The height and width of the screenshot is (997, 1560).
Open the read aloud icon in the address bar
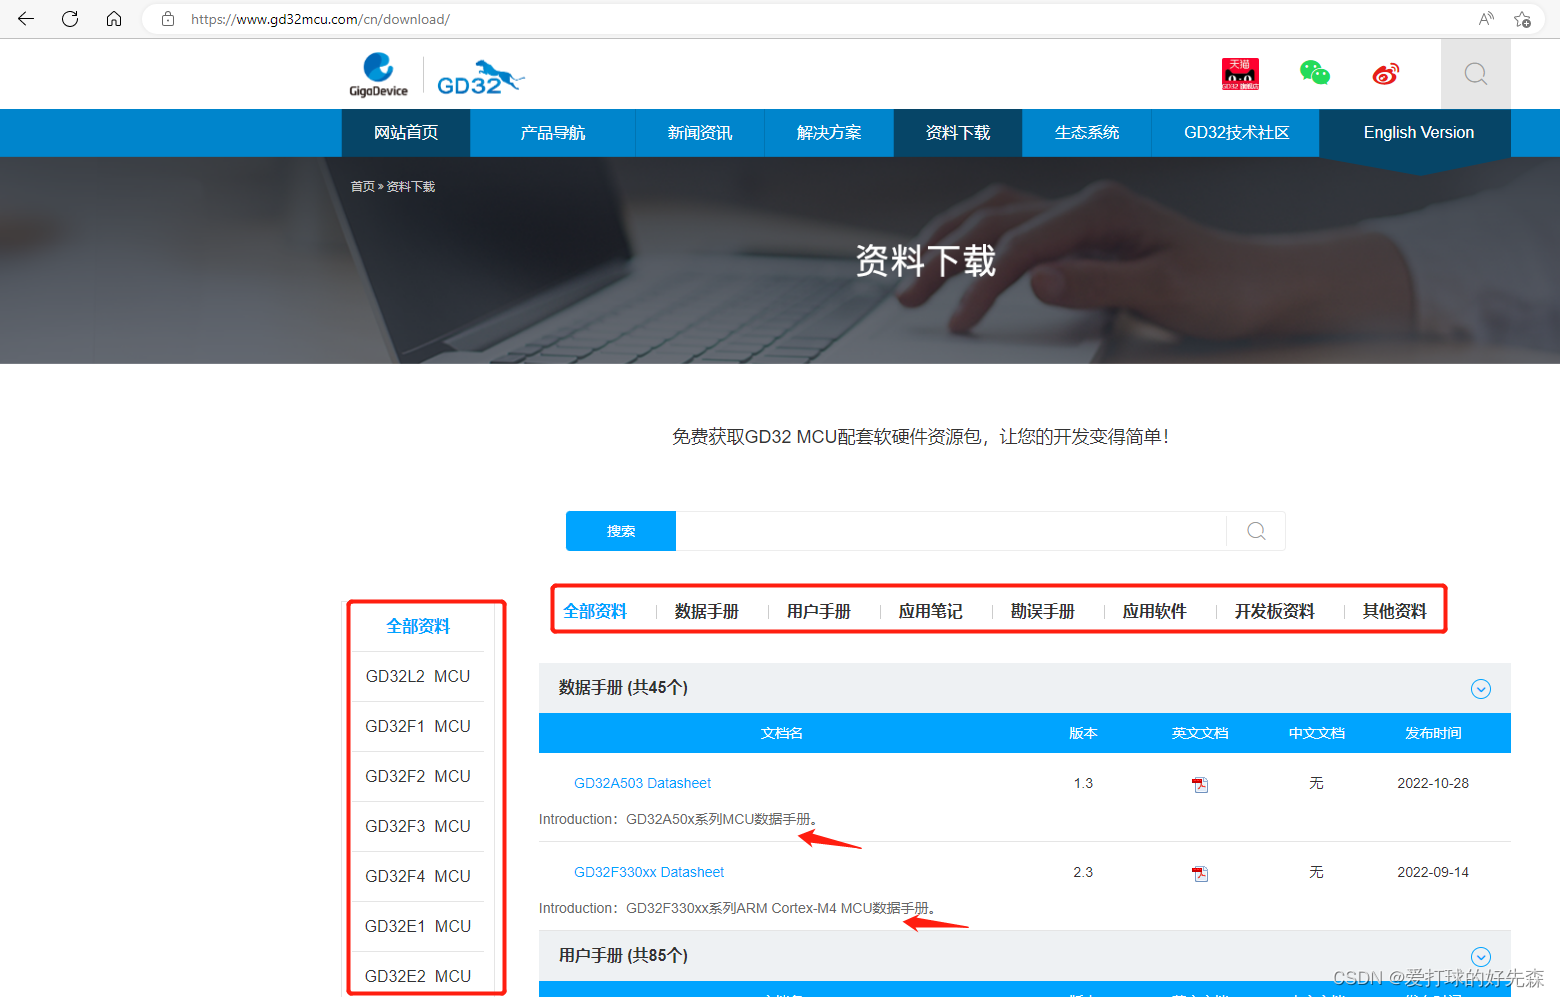tap(1486, 19)
